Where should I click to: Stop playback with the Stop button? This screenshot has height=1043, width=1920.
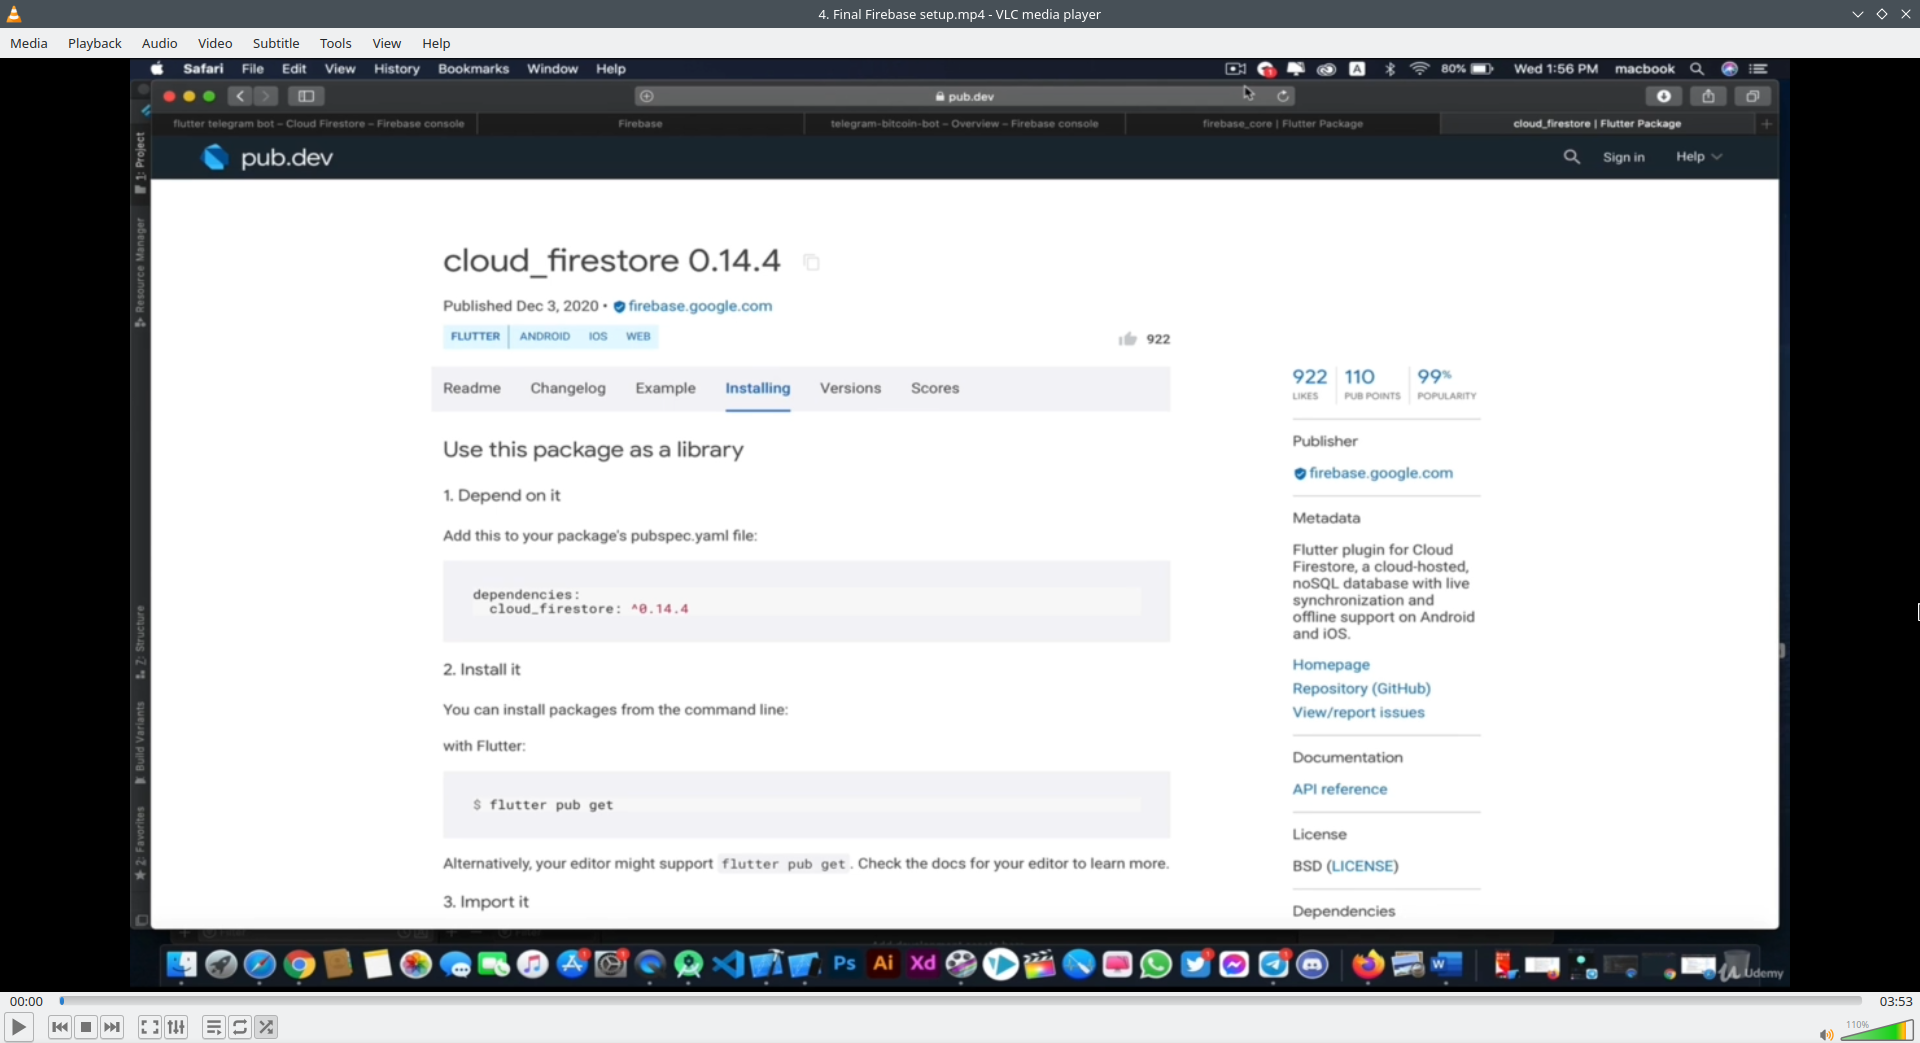tap(86, 1027)
